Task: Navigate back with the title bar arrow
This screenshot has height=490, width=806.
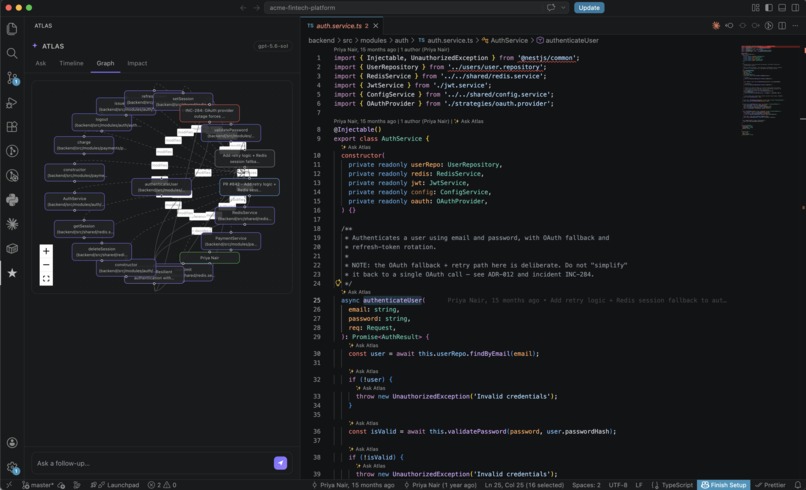Action: click(x=243, y=8)
